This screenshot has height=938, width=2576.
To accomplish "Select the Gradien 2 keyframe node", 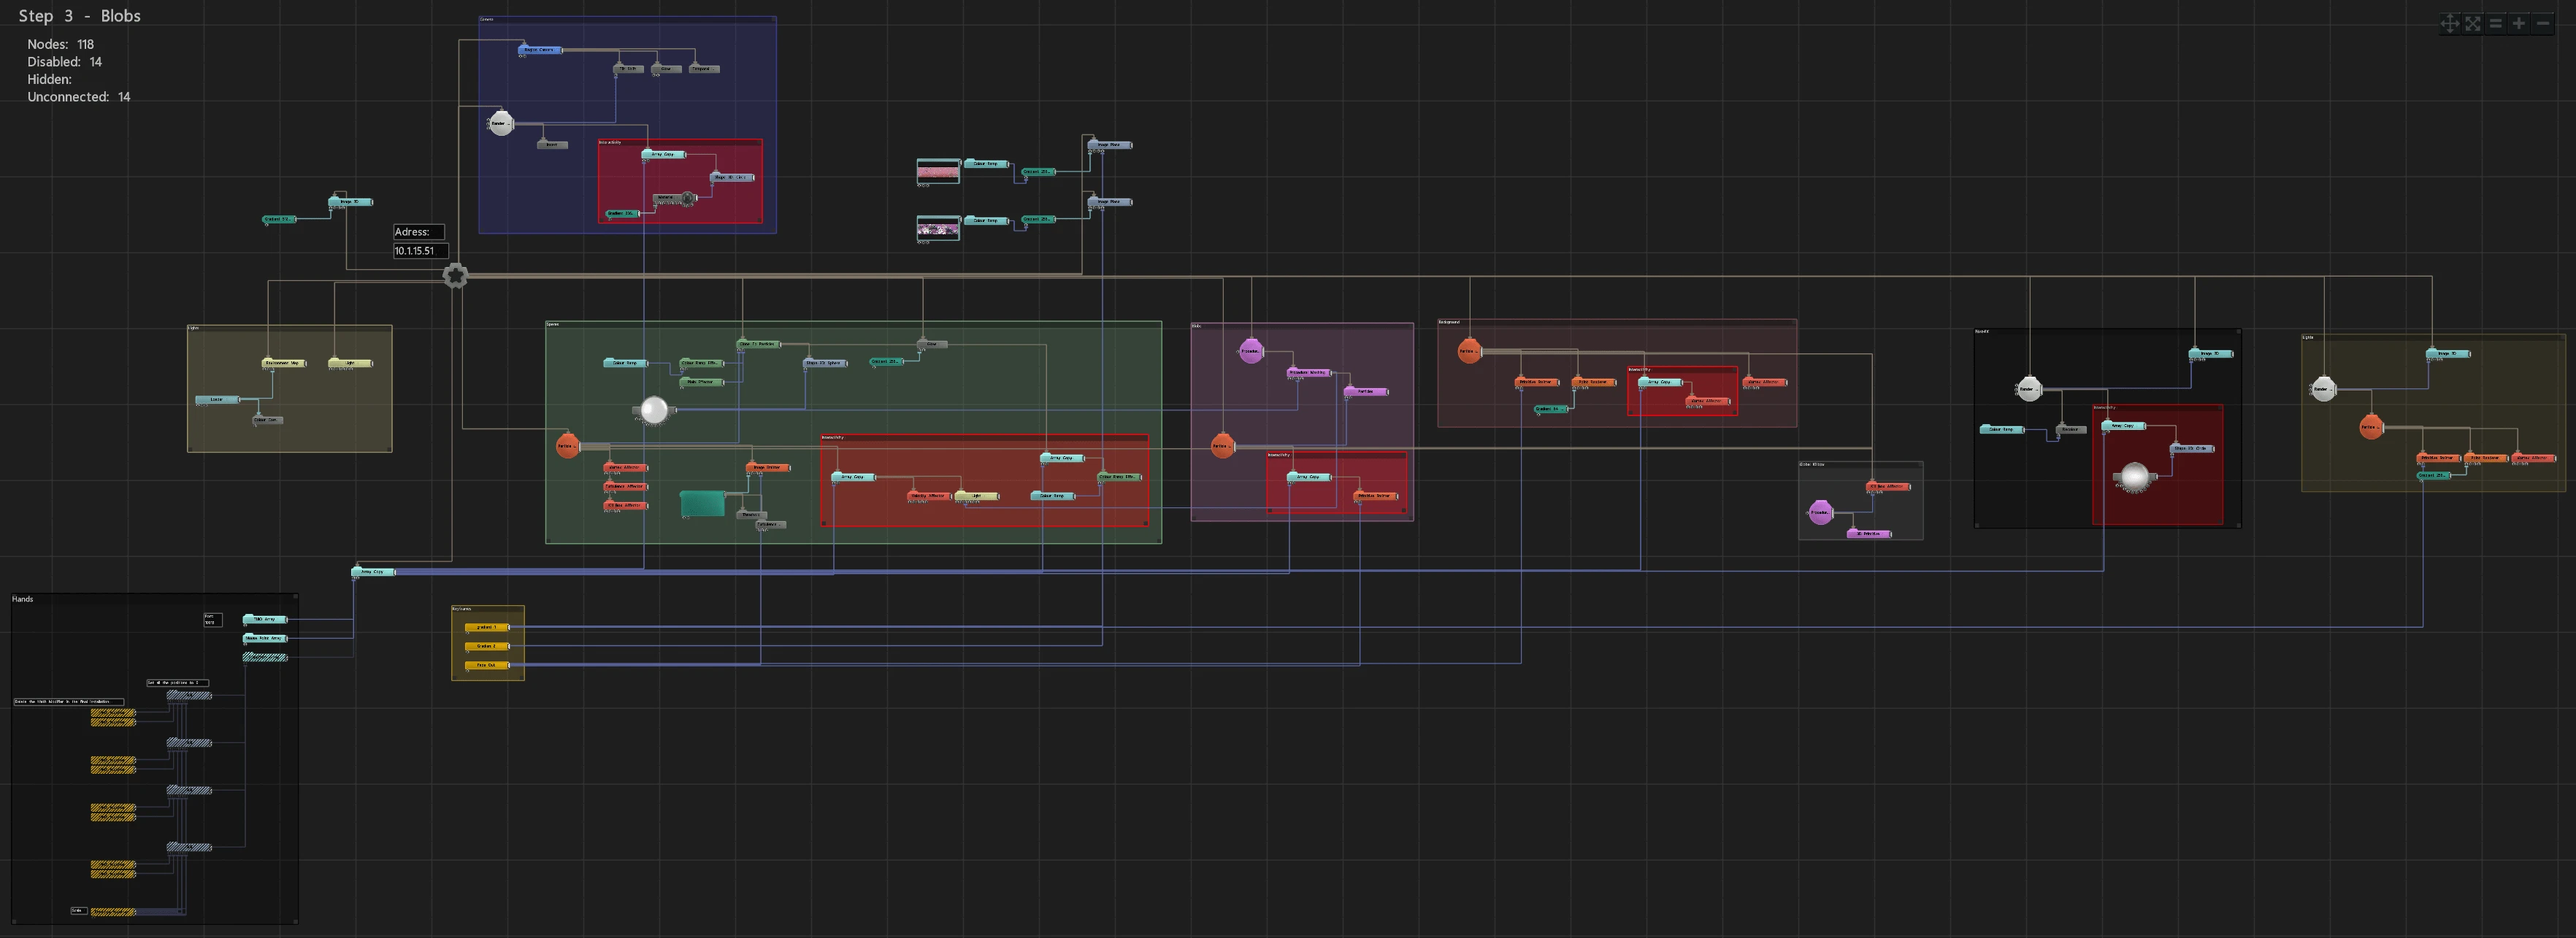I will click(487, 646).
